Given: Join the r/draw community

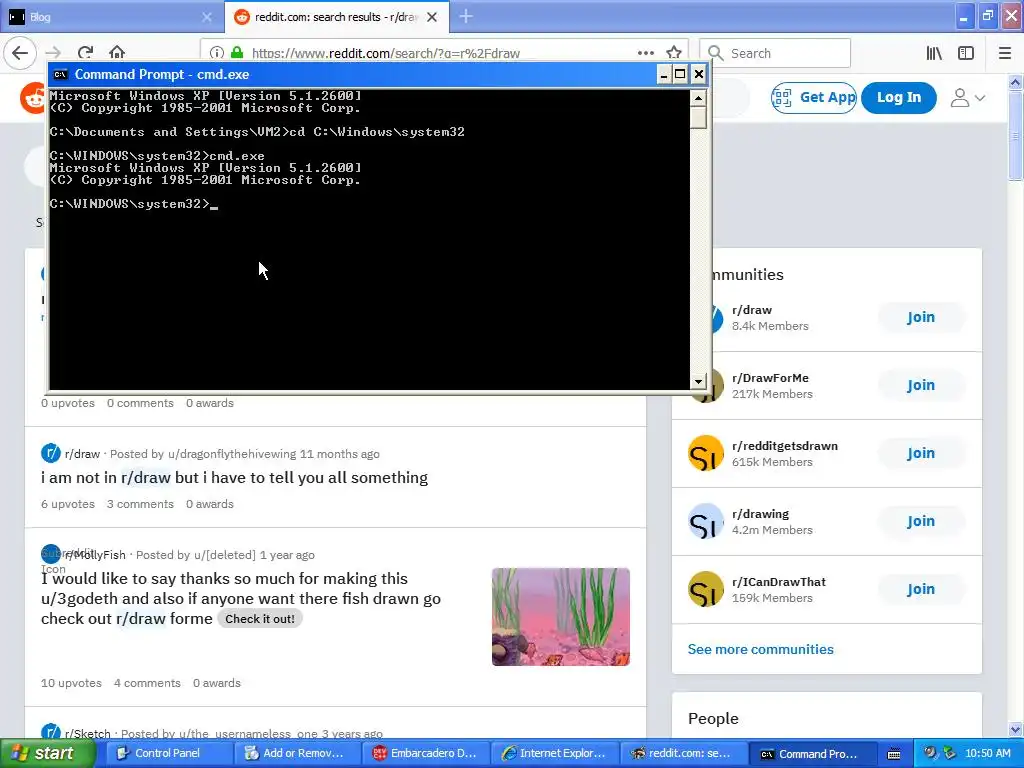Looking at the screenshot, I should (x=921, y=317).
